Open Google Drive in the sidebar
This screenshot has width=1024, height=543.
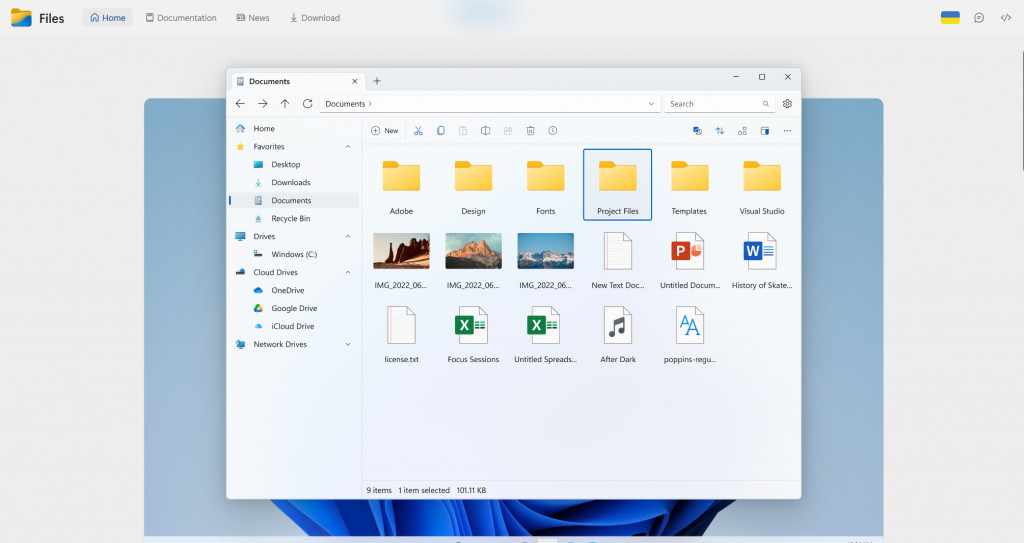tap(295, 308)
